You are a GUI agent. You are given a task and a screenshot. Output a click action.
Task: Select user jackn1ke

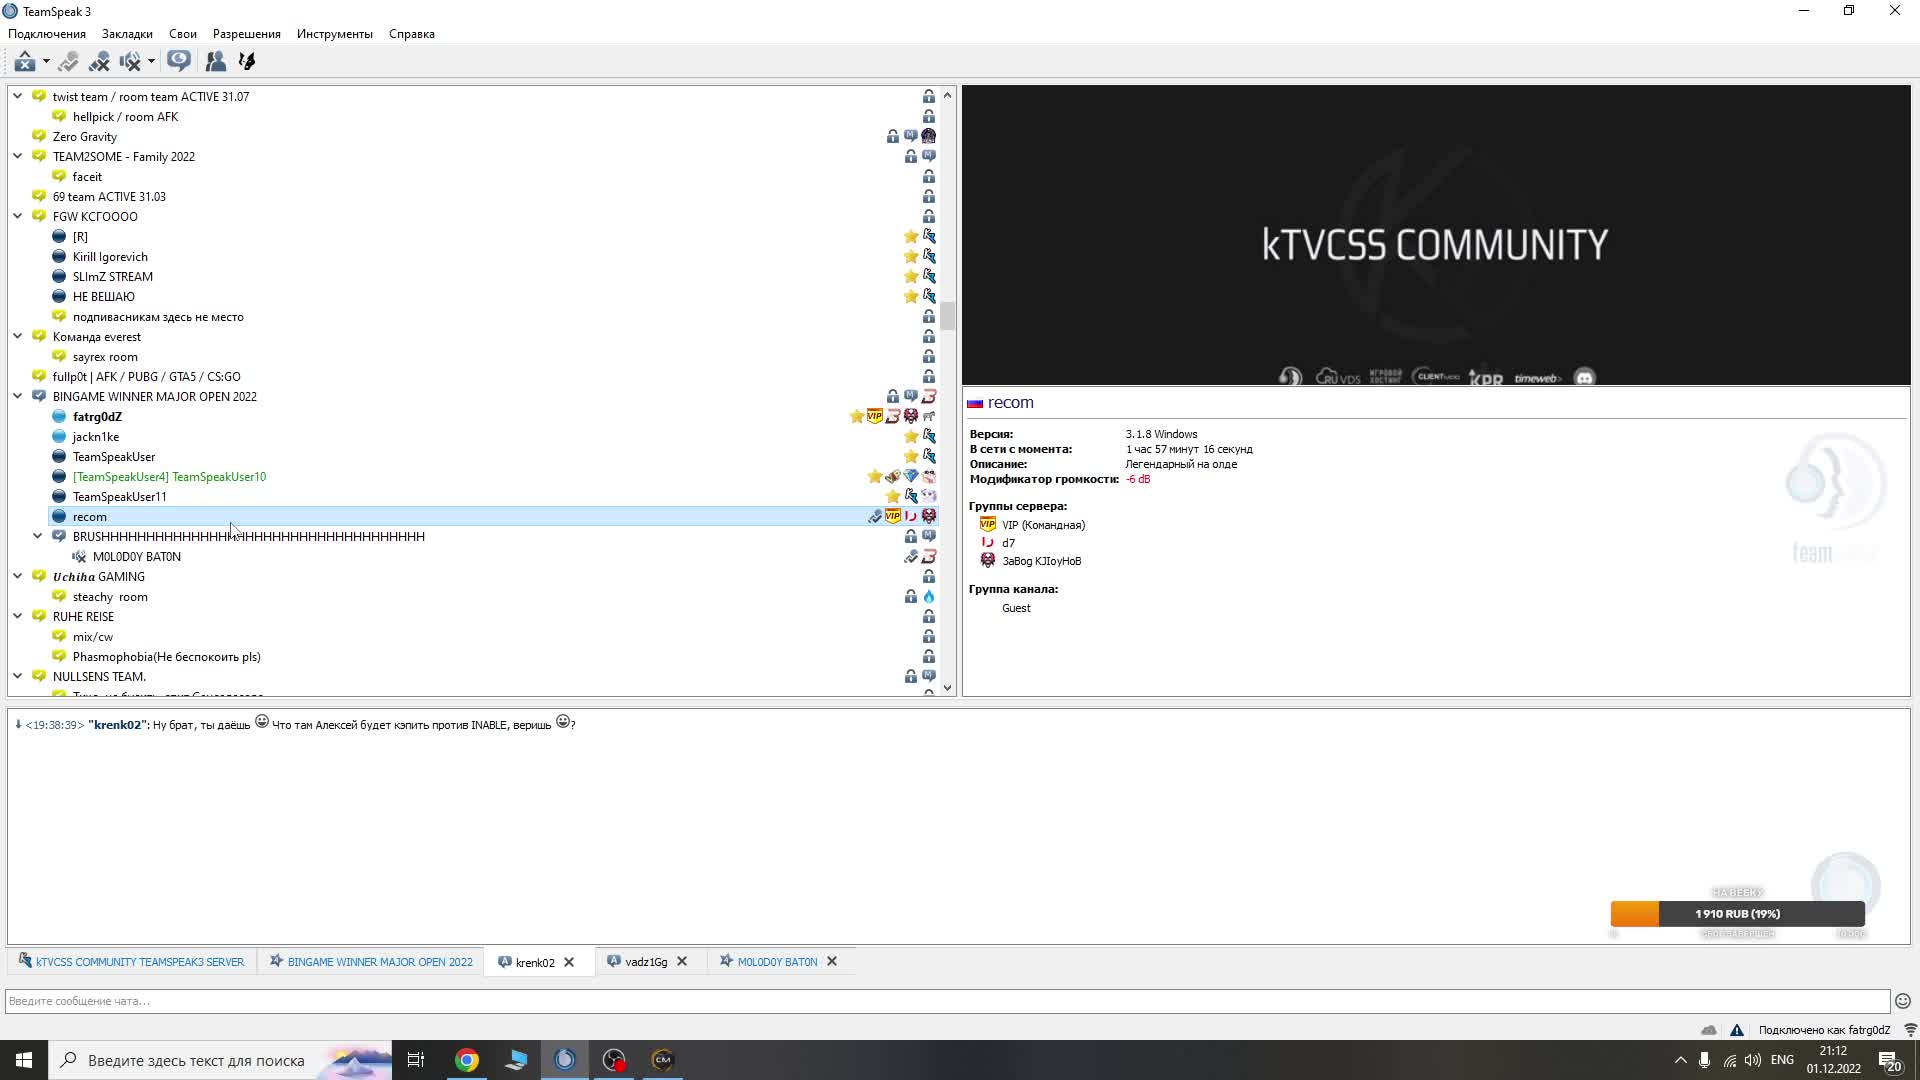[96, 437]
